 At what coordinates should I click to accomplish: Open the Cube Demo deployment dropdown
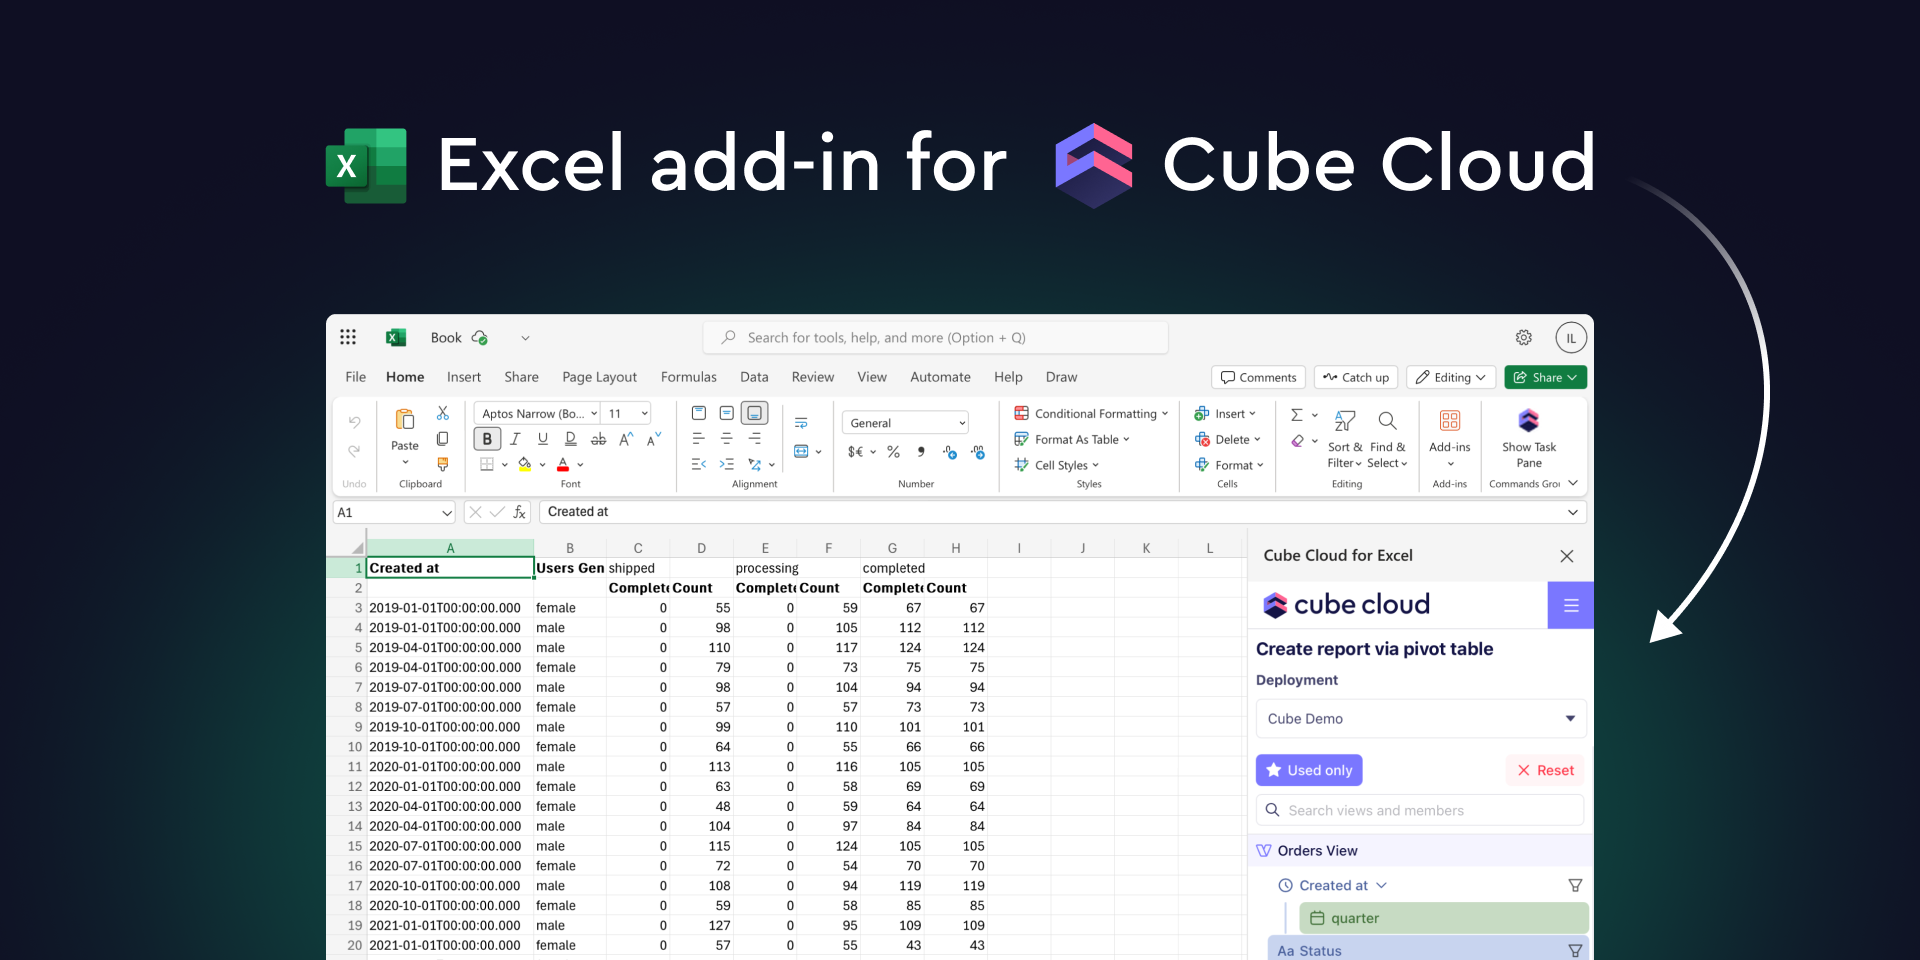1421,719
